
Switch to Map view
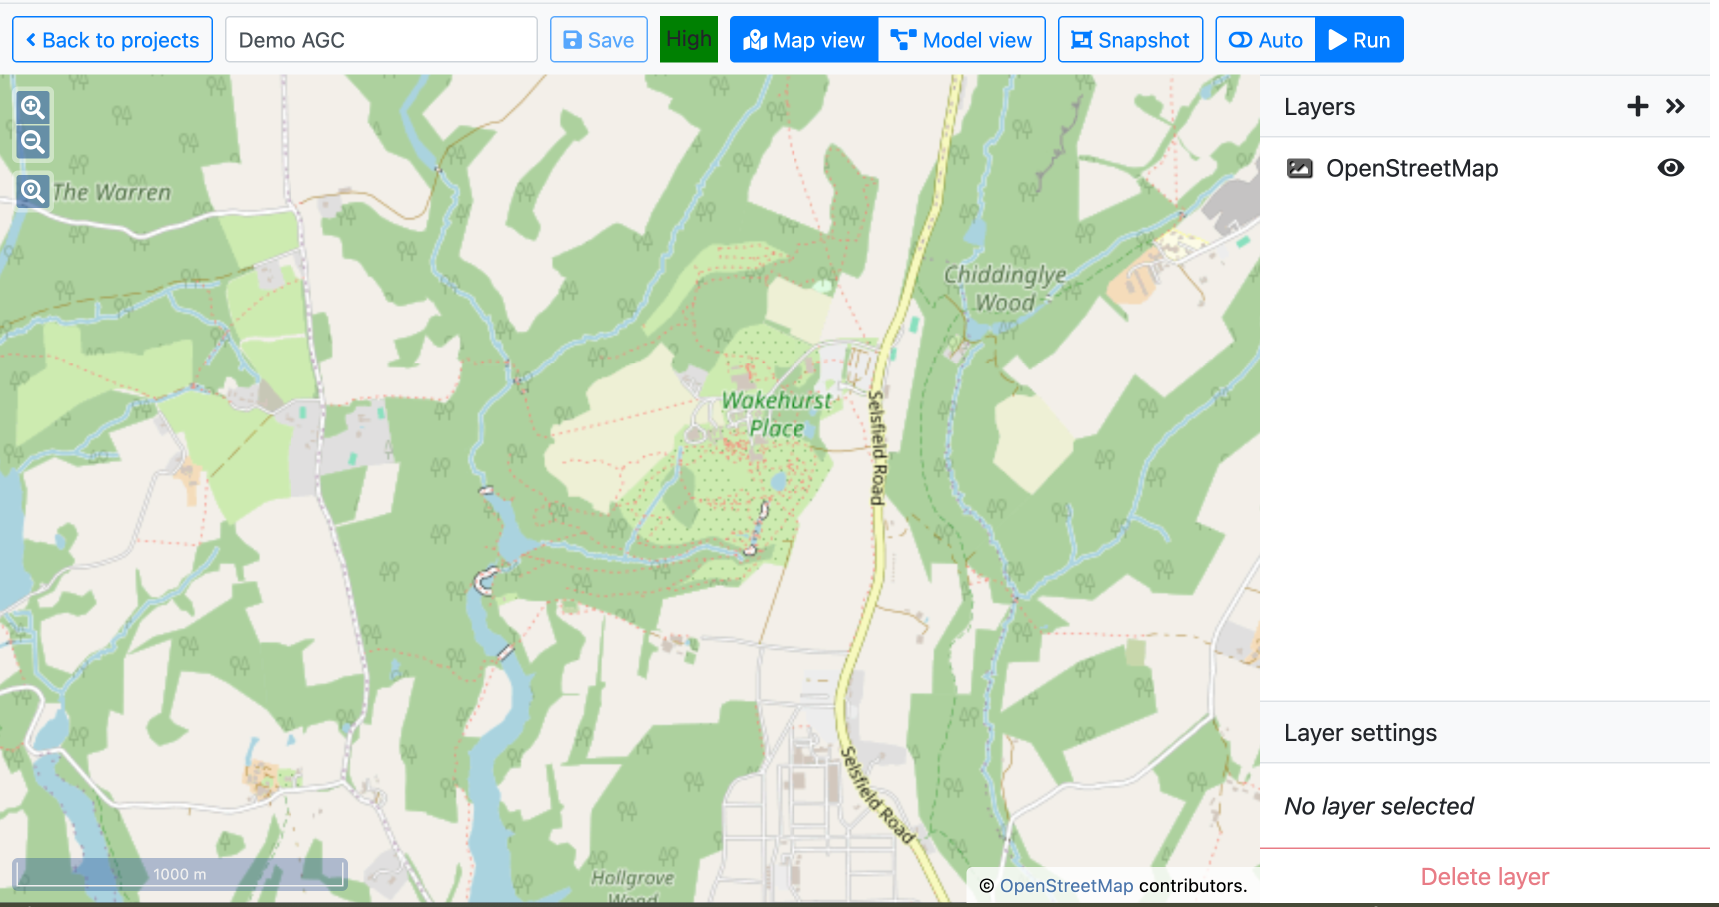pos(804,40)
